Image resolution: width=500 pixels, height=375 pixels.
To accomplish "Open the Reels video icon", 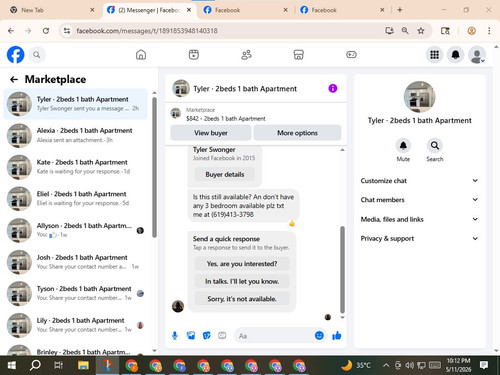I will click(194, 55).
